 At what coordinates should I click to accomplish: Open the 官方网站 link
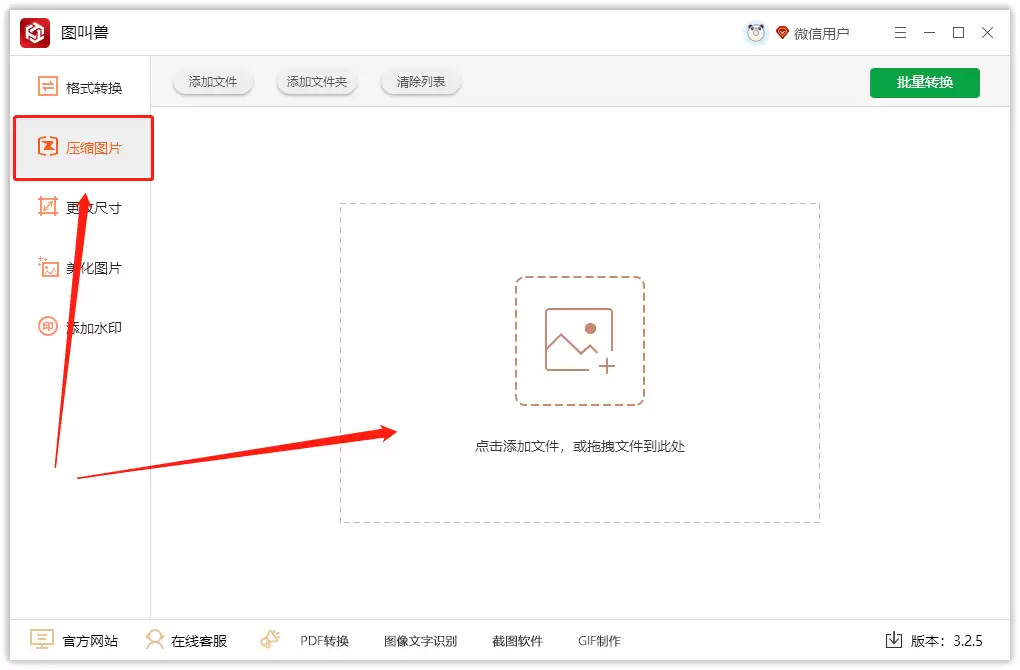[90, 641]
